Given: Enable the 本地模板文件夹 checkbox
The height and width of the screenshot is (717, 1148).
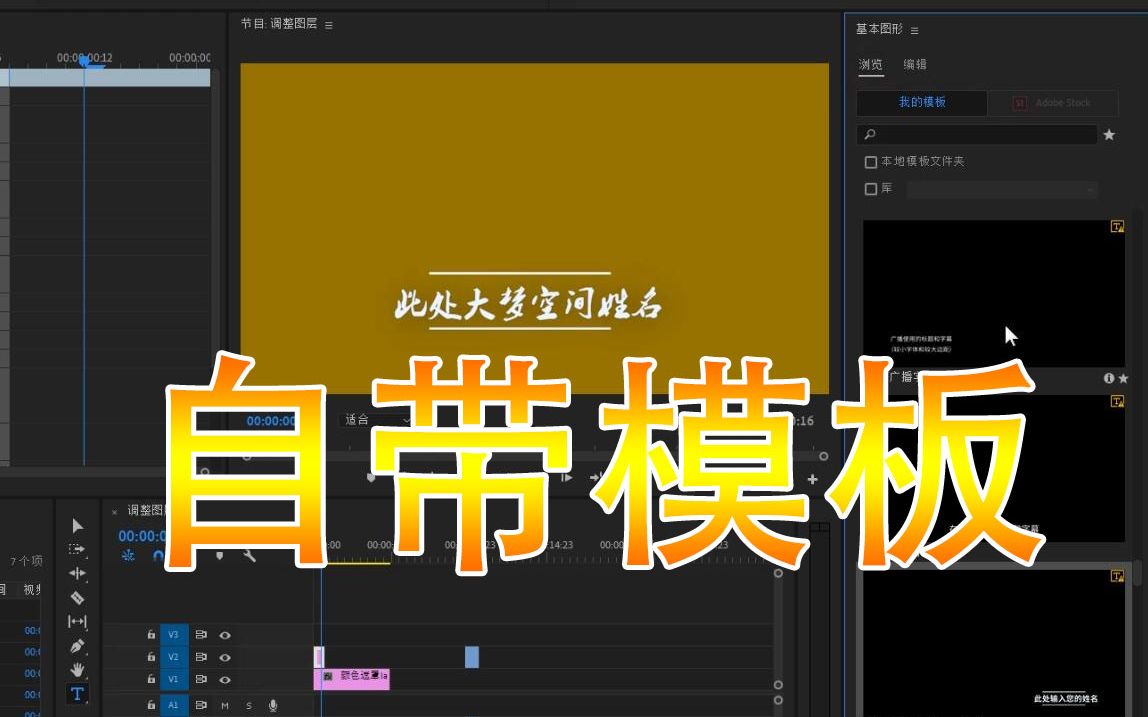Looking at the screenshot, I should tap(871, 161).
